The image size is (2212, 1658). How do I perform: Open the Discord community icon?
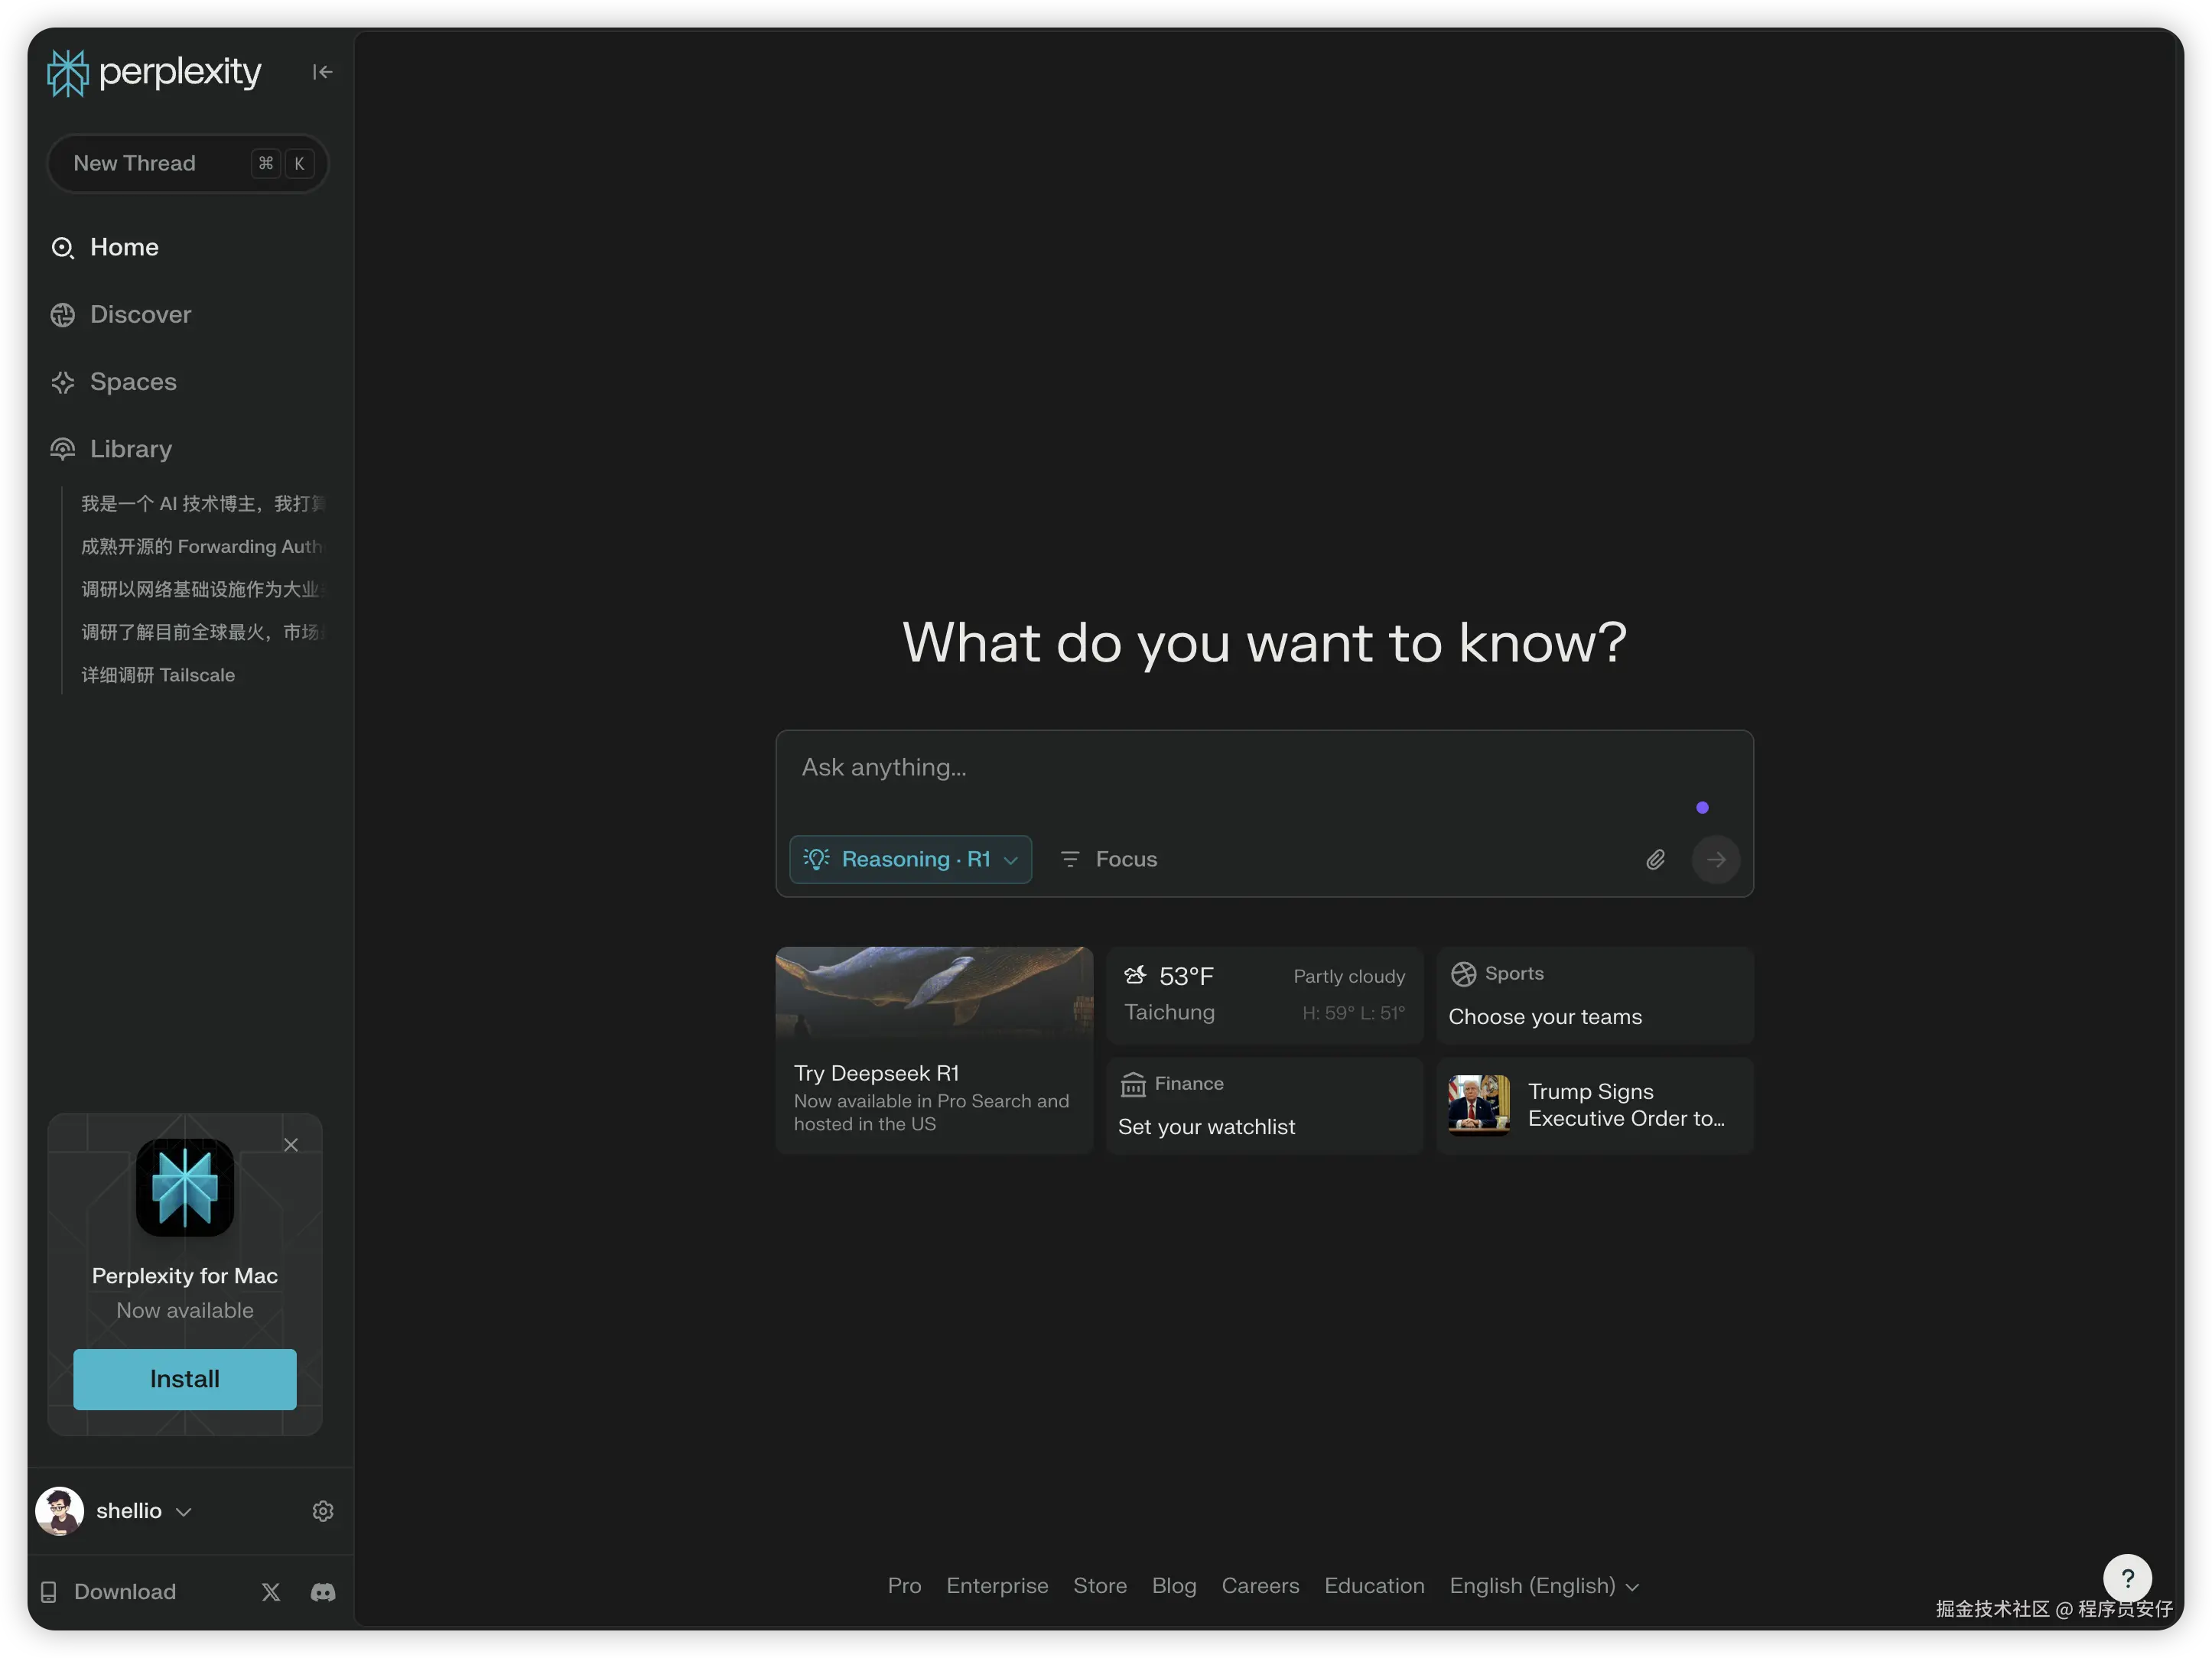point(322,1591)
